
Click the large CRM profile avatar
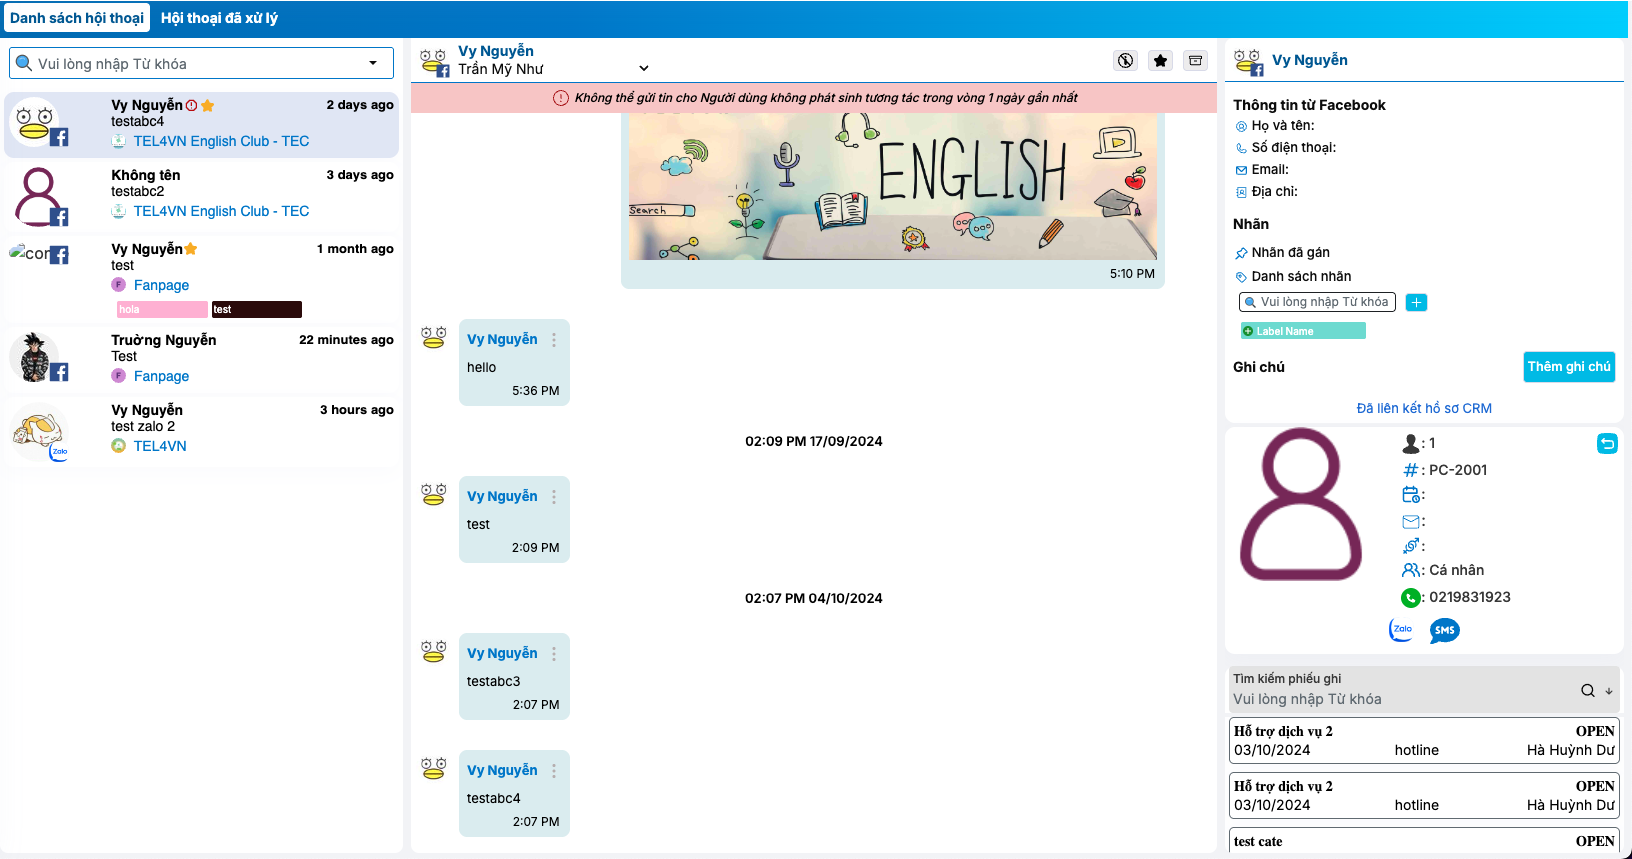coord(1301,505)
